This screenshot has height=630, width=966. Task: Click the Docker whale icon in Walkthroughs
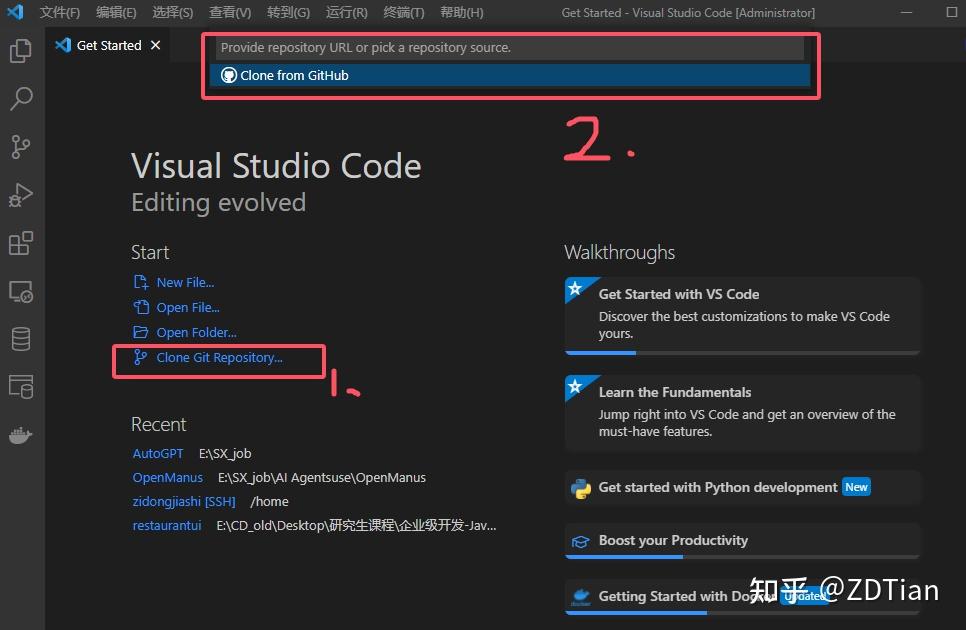[x=580, y=596]
